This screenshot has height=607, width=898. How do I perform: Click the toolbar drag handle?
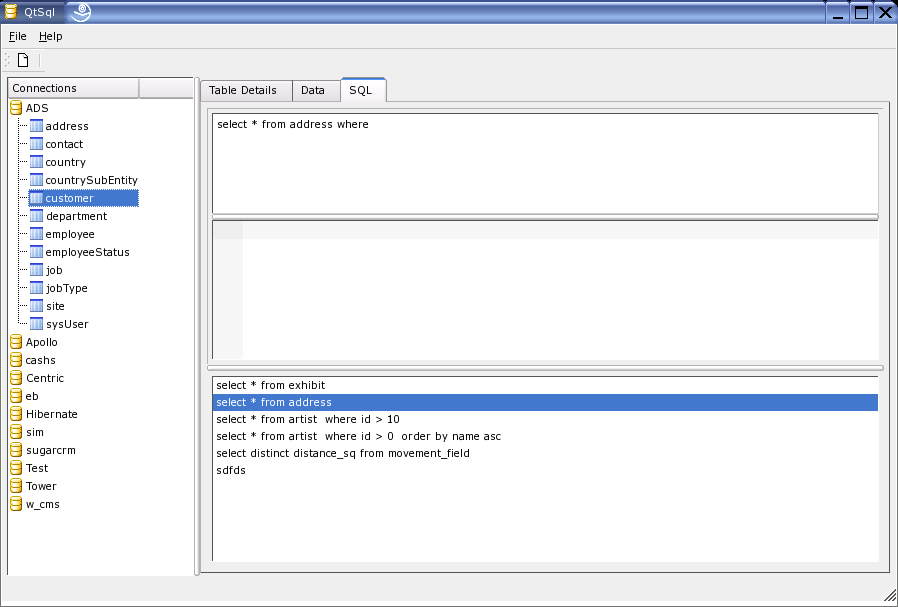7,60
